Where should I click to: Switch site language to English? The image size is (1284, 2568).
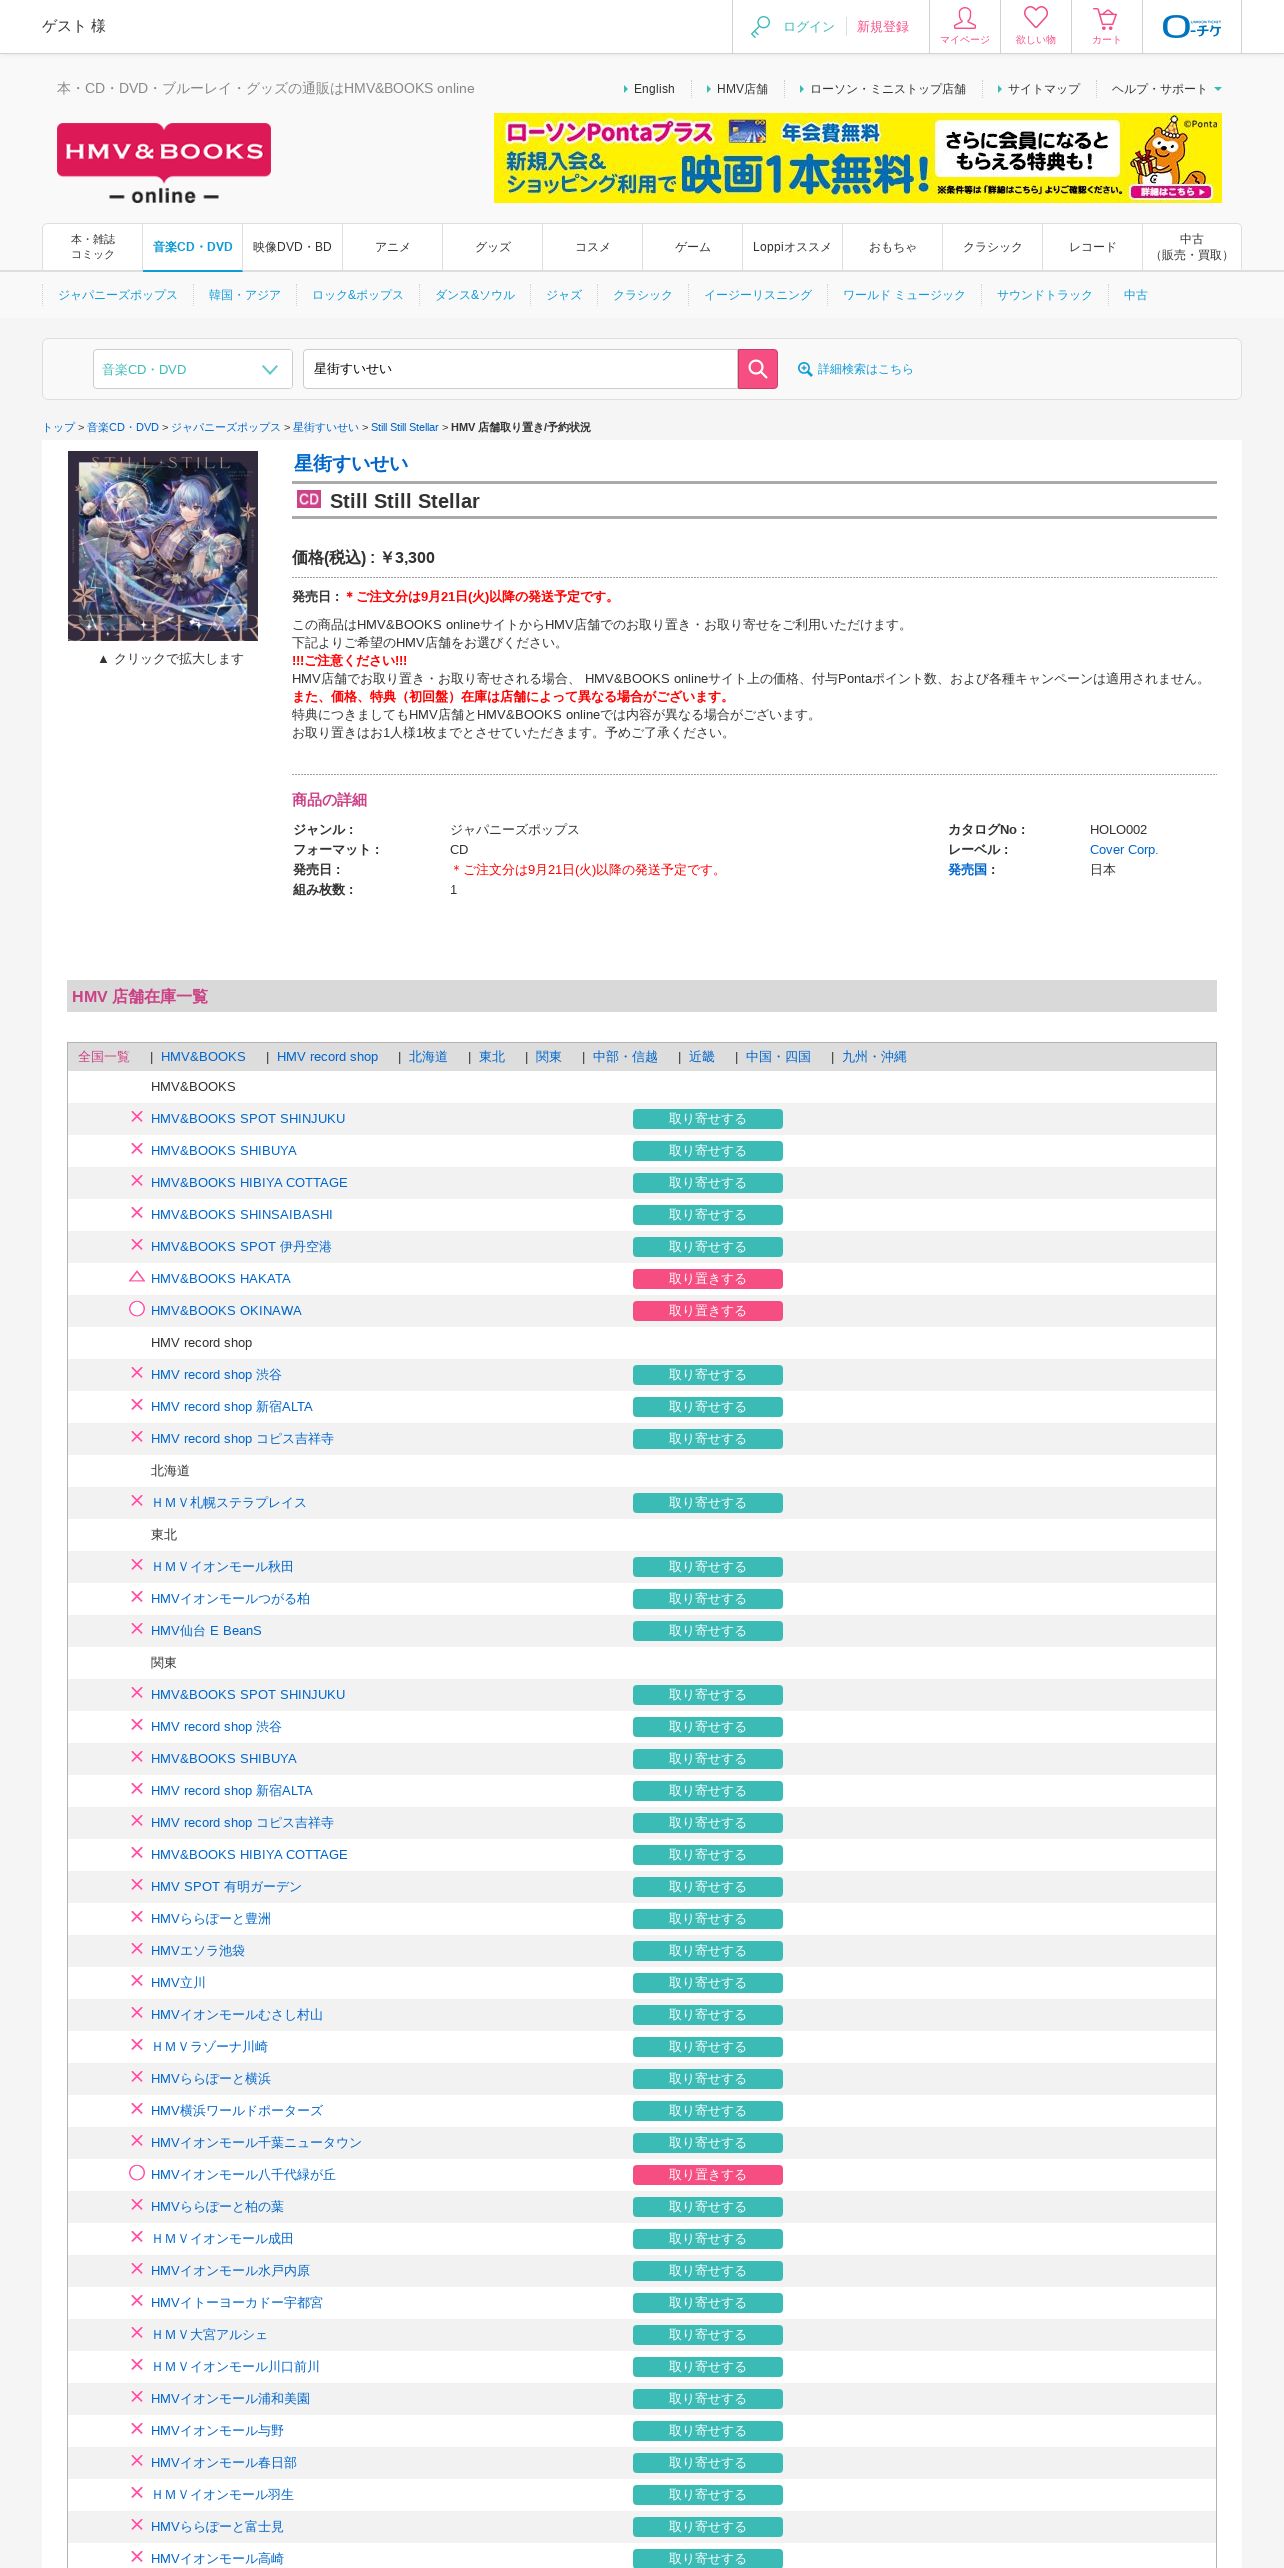[x=654, y=89]
